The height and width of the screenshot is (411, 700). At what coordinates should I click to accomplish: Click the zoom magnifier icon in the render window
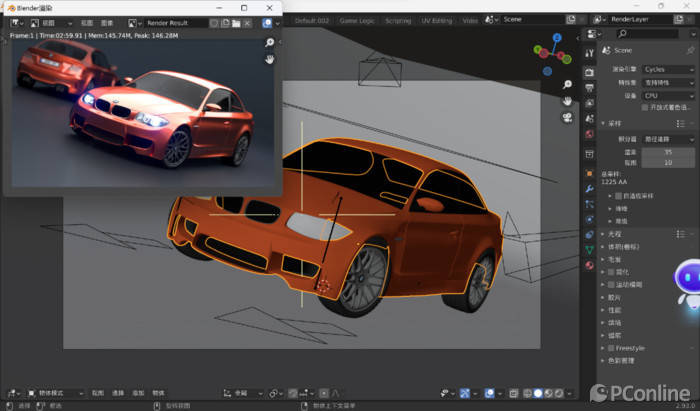point(270,43)
